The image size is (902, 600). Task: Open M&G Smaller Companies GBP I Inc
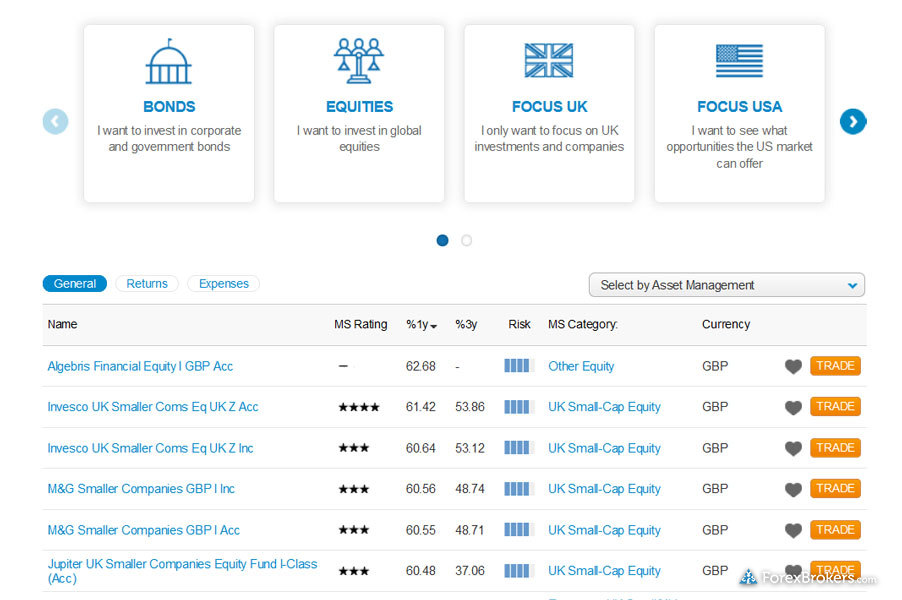pos(141,489)
